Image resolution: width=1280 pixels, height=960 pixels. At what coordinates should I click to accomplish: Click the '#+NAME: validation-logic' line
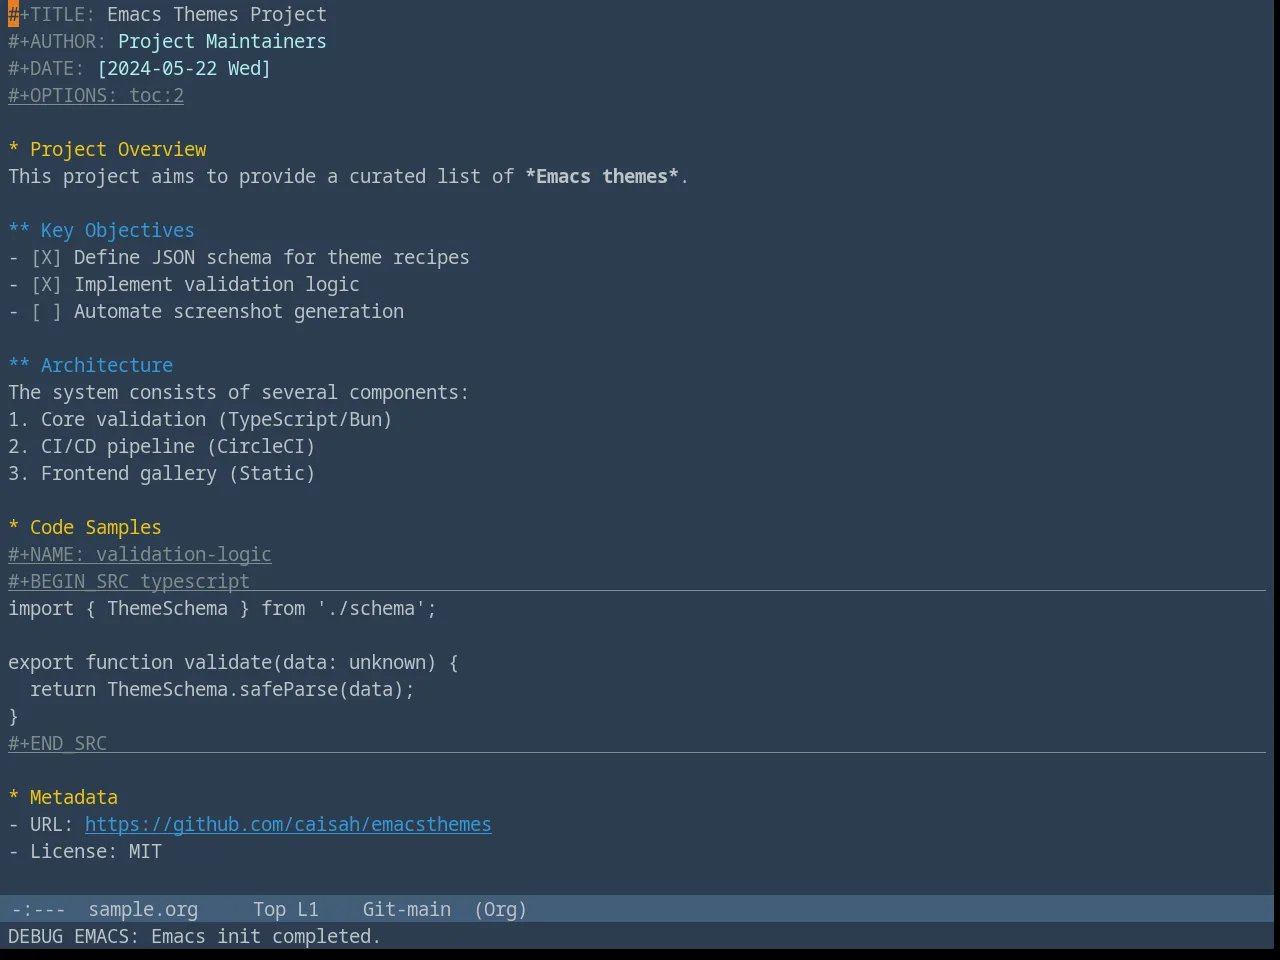[140, 554]
